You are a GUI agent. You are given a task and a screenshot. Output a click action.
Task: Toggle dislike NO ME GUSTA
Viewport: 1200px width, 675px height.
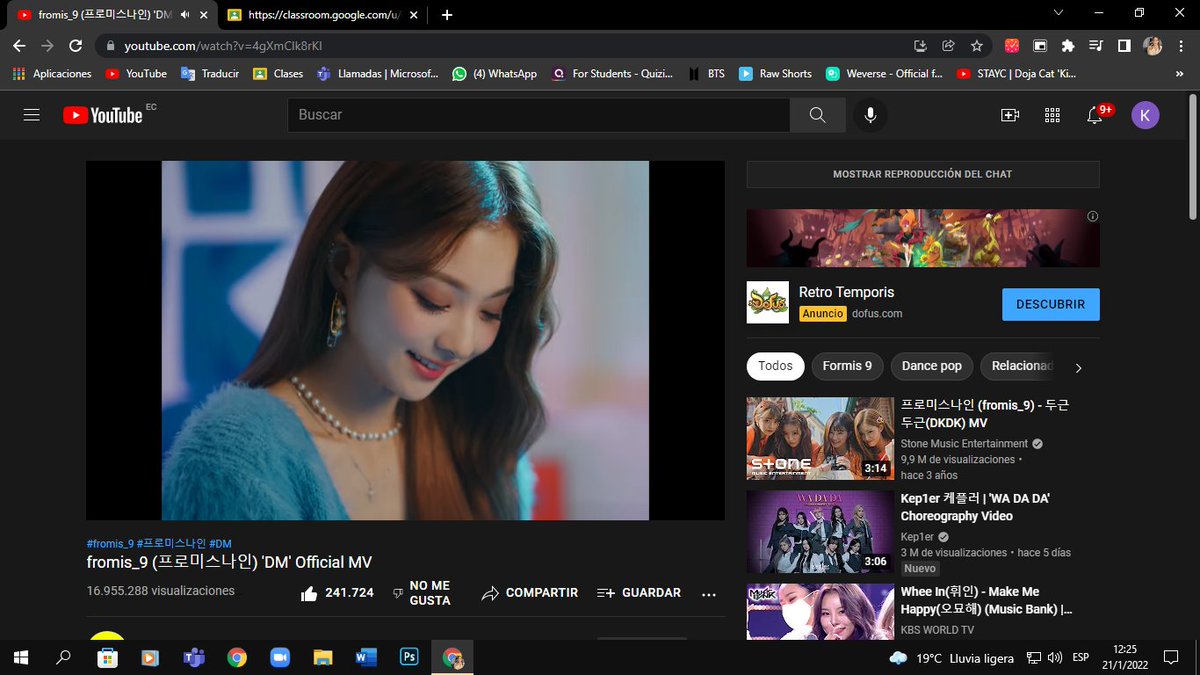pyautogui.click(x=421, y=593)
